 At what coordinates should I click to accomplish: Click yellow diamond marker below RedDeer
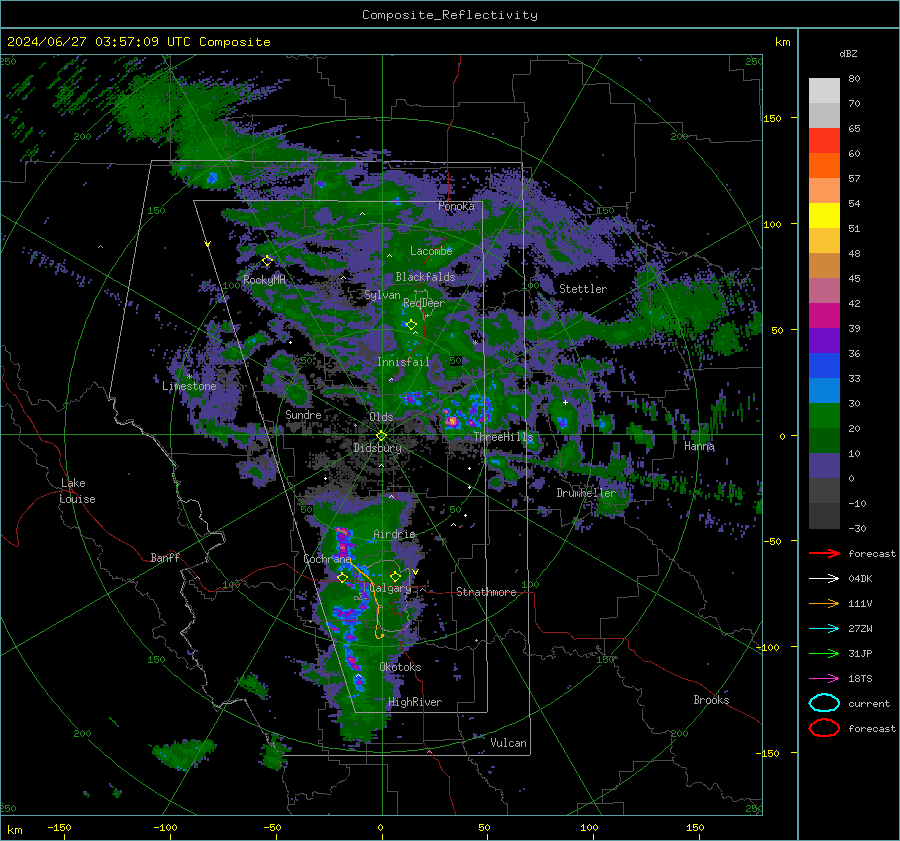(x=411, y=325)
